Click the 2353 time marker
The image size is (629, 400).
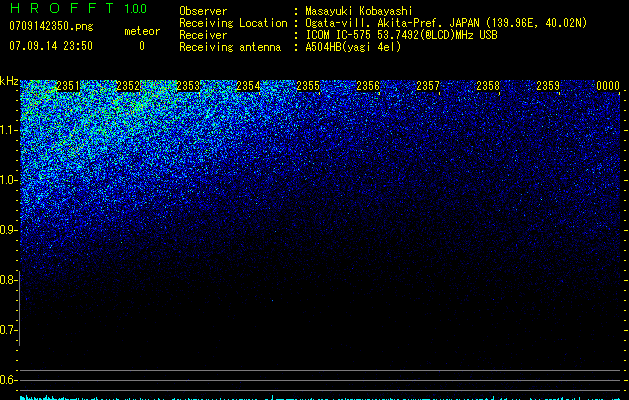pyautogui.click(x=188, y=86)
